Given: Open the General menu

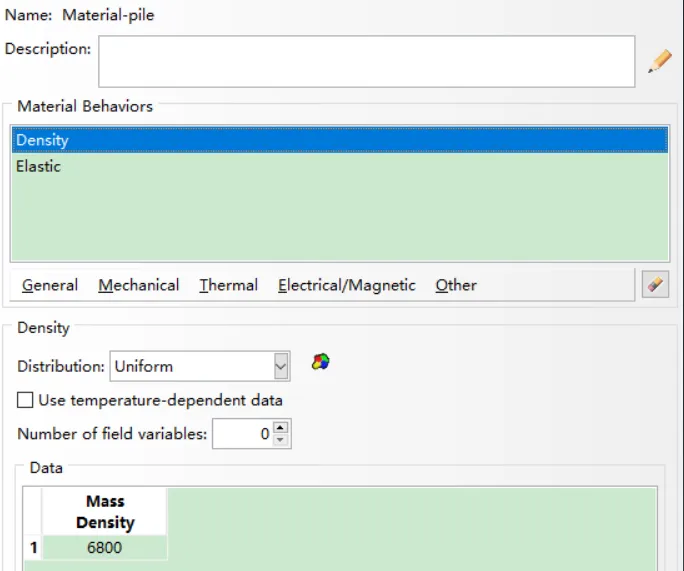Looking at the screenshot, I should [x=50, y=285].
